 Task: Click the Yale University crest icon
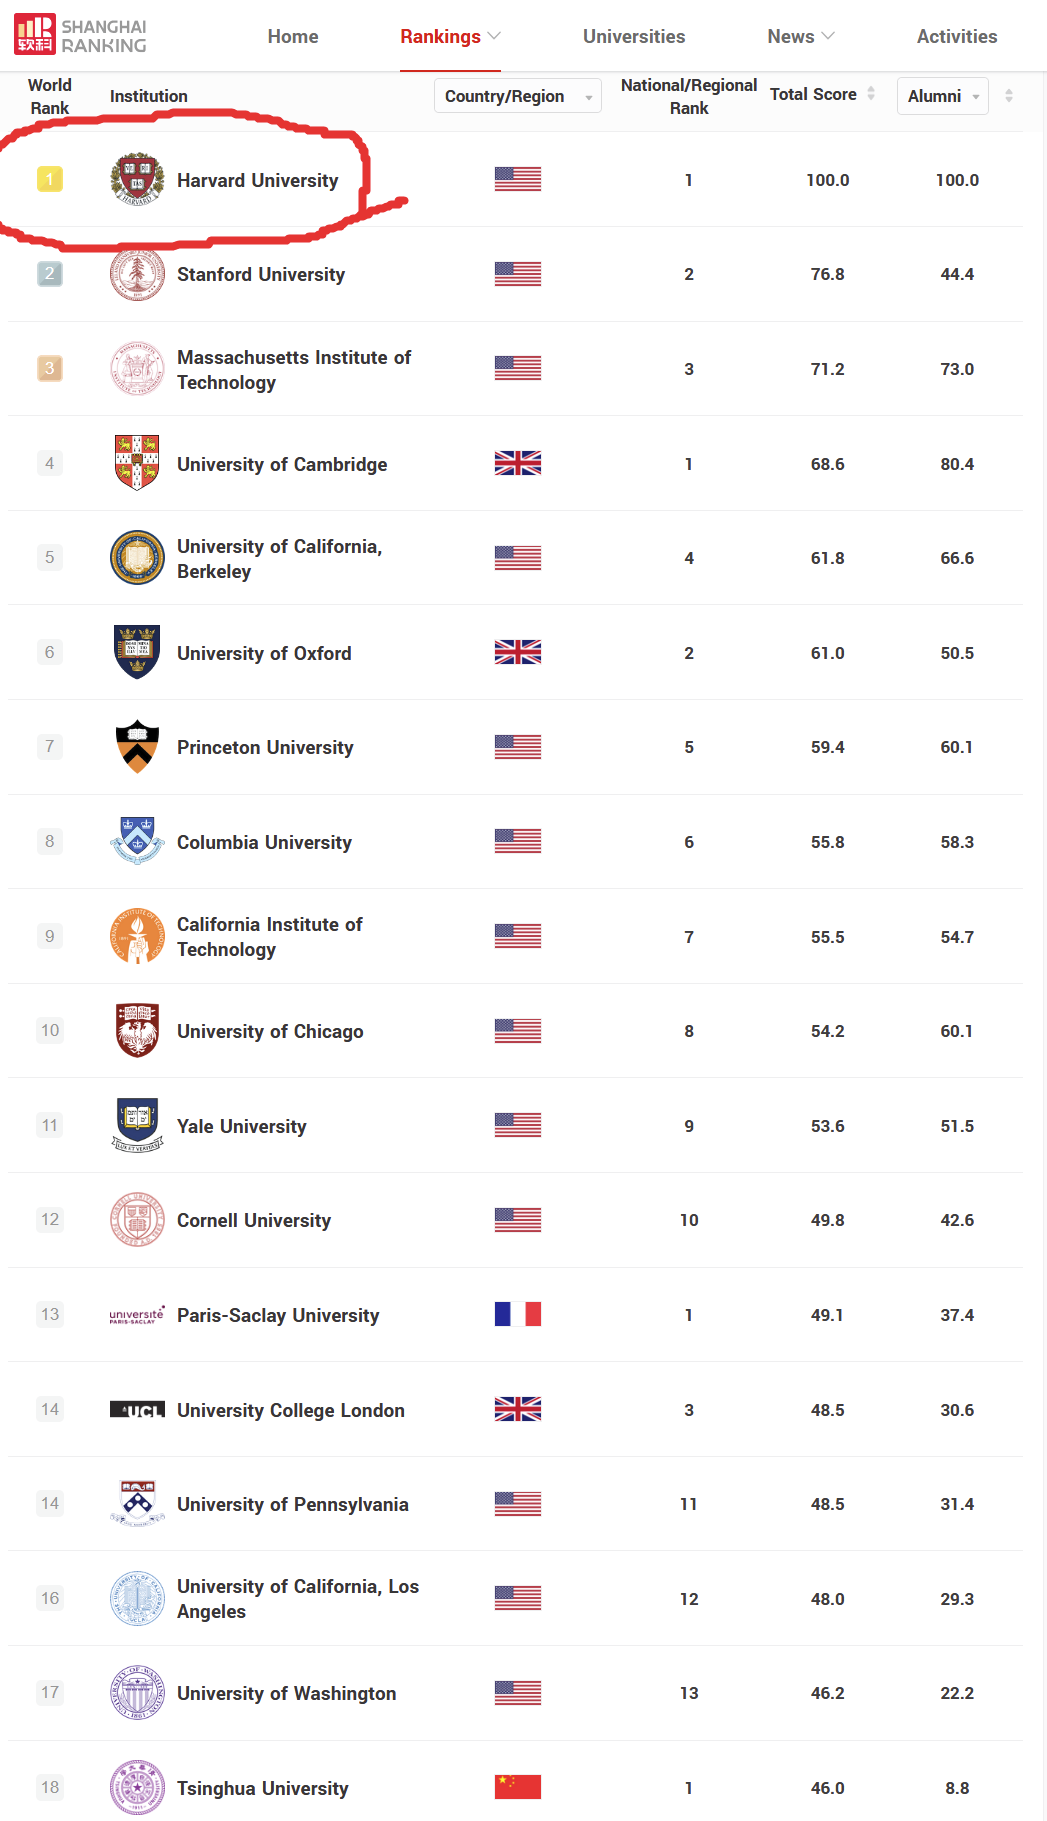tap(137, 1125)
